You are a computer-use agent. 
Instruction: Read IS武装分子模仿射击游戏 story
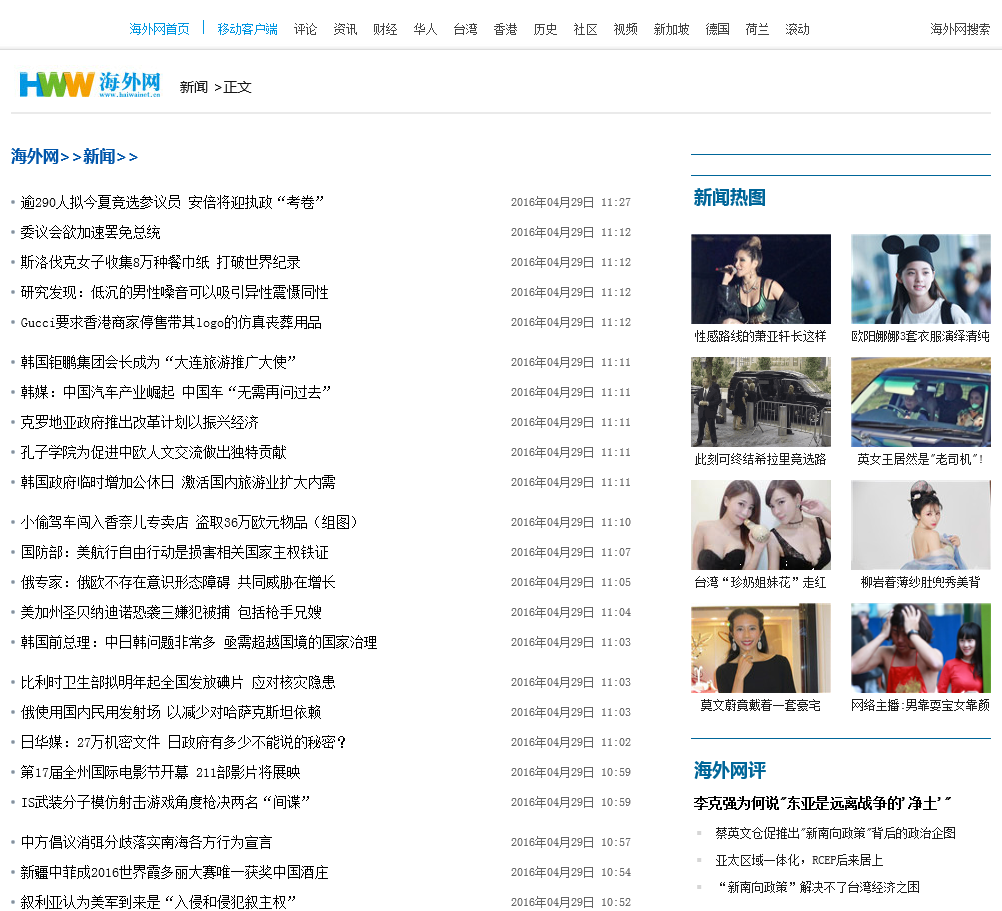(166, 802)
